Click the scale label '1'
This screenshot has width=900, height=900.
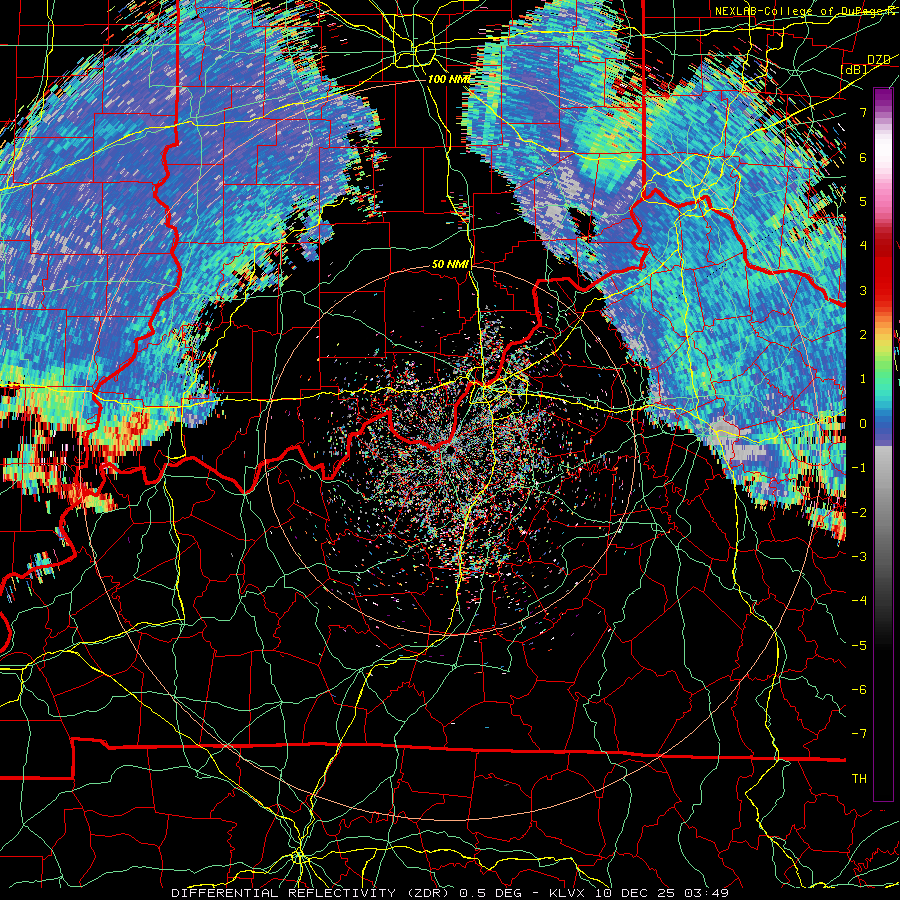pos(863,379)
